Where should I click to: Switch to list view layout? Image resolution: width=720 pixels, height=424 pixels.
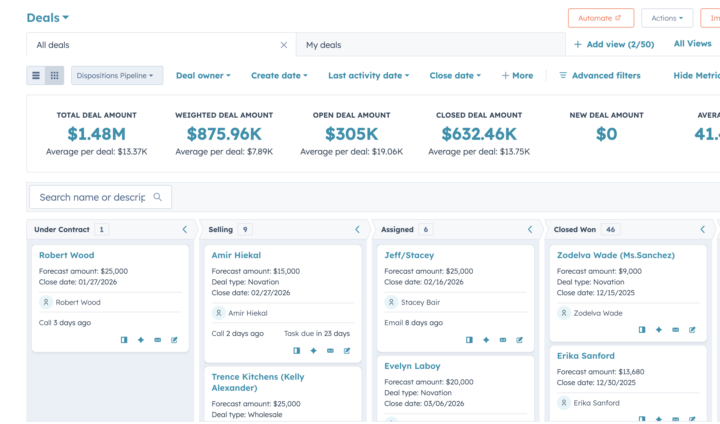click(x=36, y=75)
